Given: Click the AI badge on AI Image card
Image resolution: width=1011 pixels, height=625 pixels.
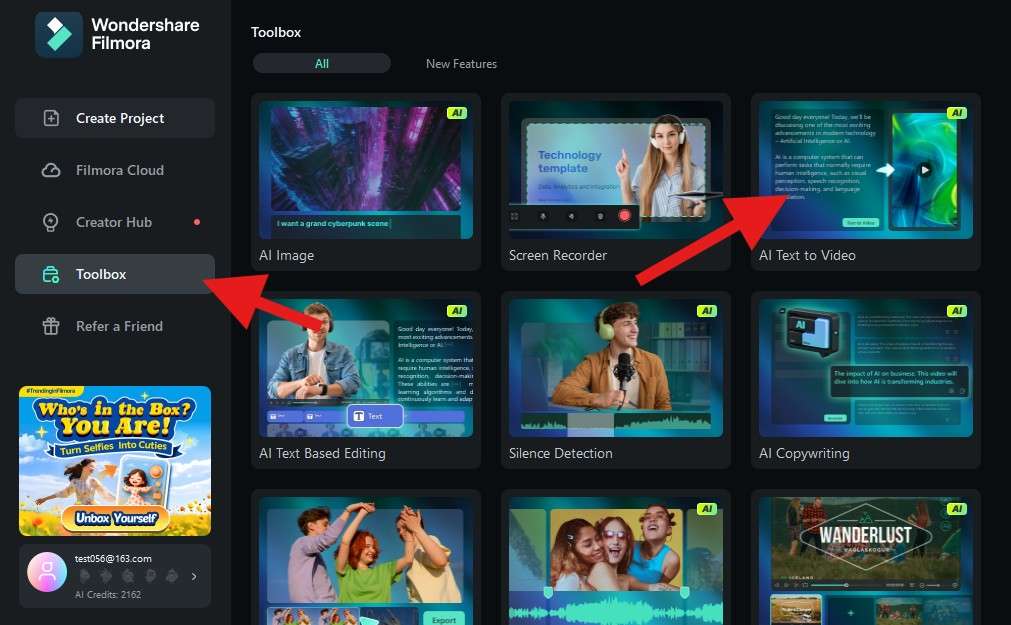Looking at the screenshot, I should click(x=457, y=113).
